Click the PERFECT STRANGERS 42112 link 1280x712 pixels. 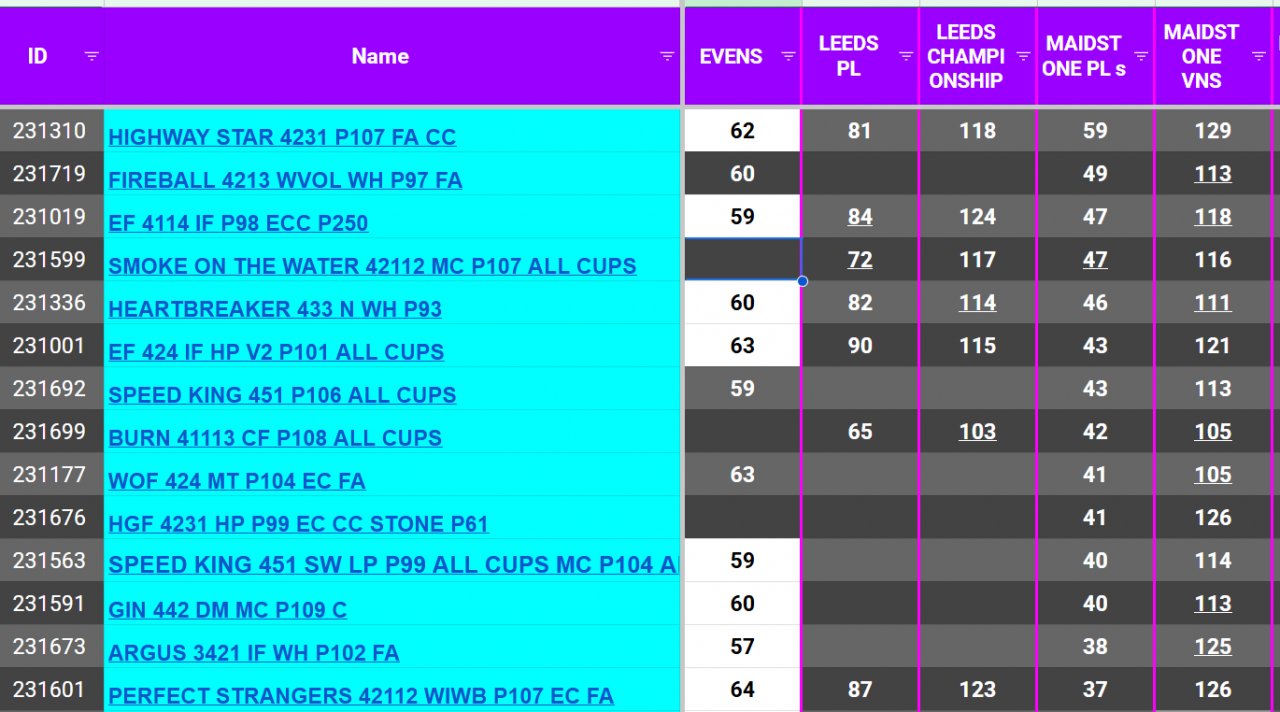point(361,696)
